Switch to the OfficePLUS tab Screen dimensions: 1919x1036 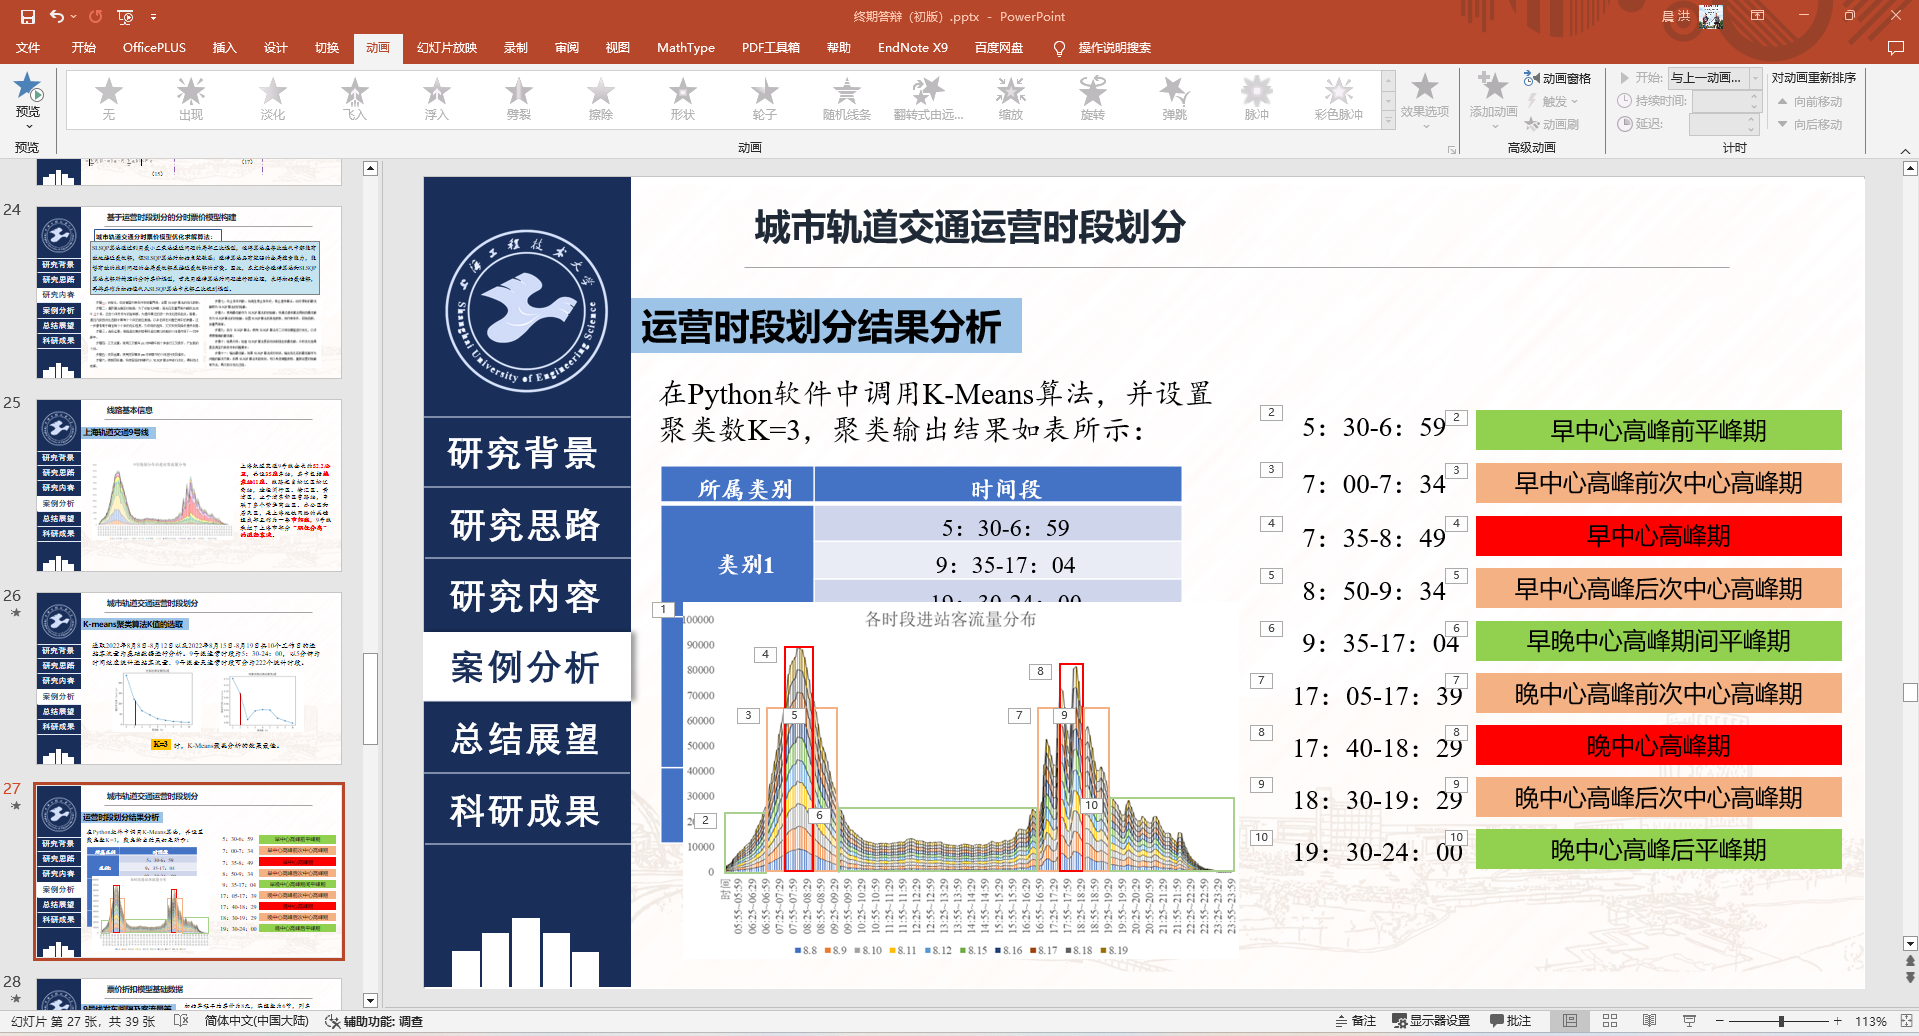click(154, 48)
